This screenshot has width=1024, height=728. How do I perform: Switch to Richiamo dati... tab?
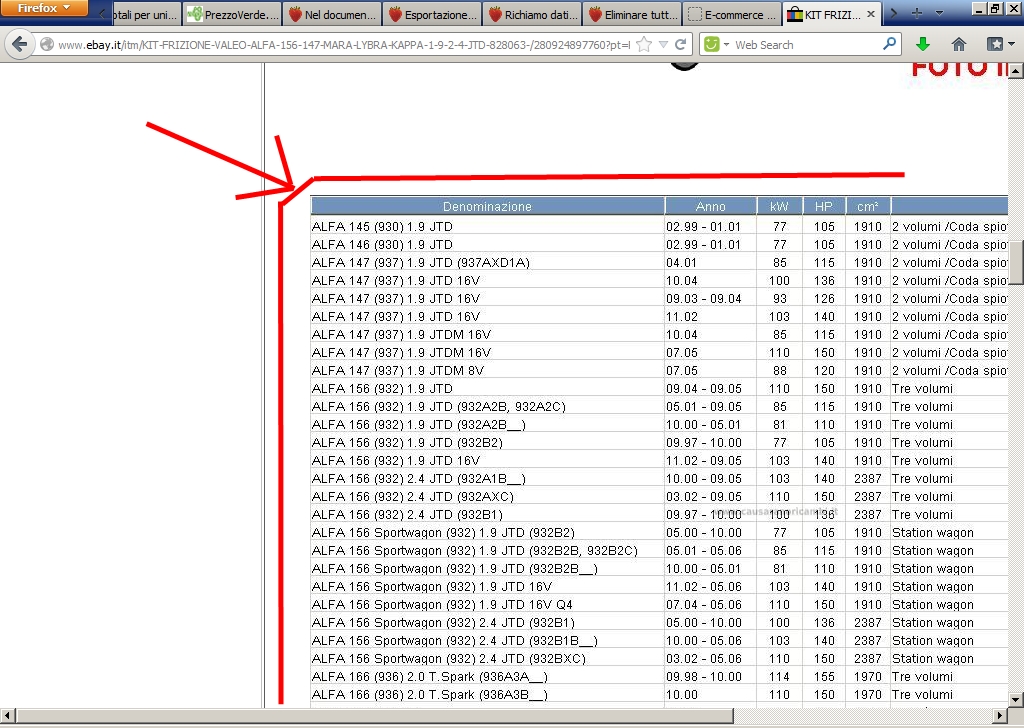click(533, 14)
